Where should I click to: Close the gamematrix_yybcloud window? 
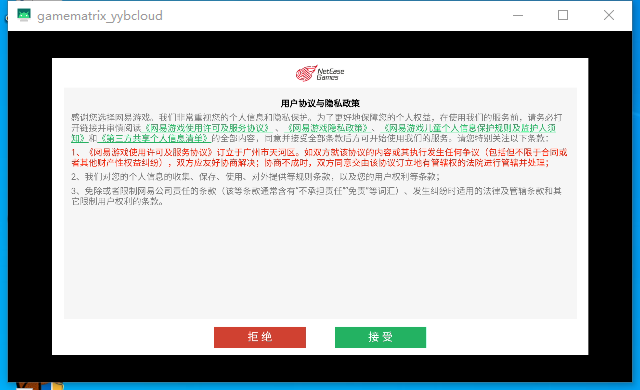point(609,15)
